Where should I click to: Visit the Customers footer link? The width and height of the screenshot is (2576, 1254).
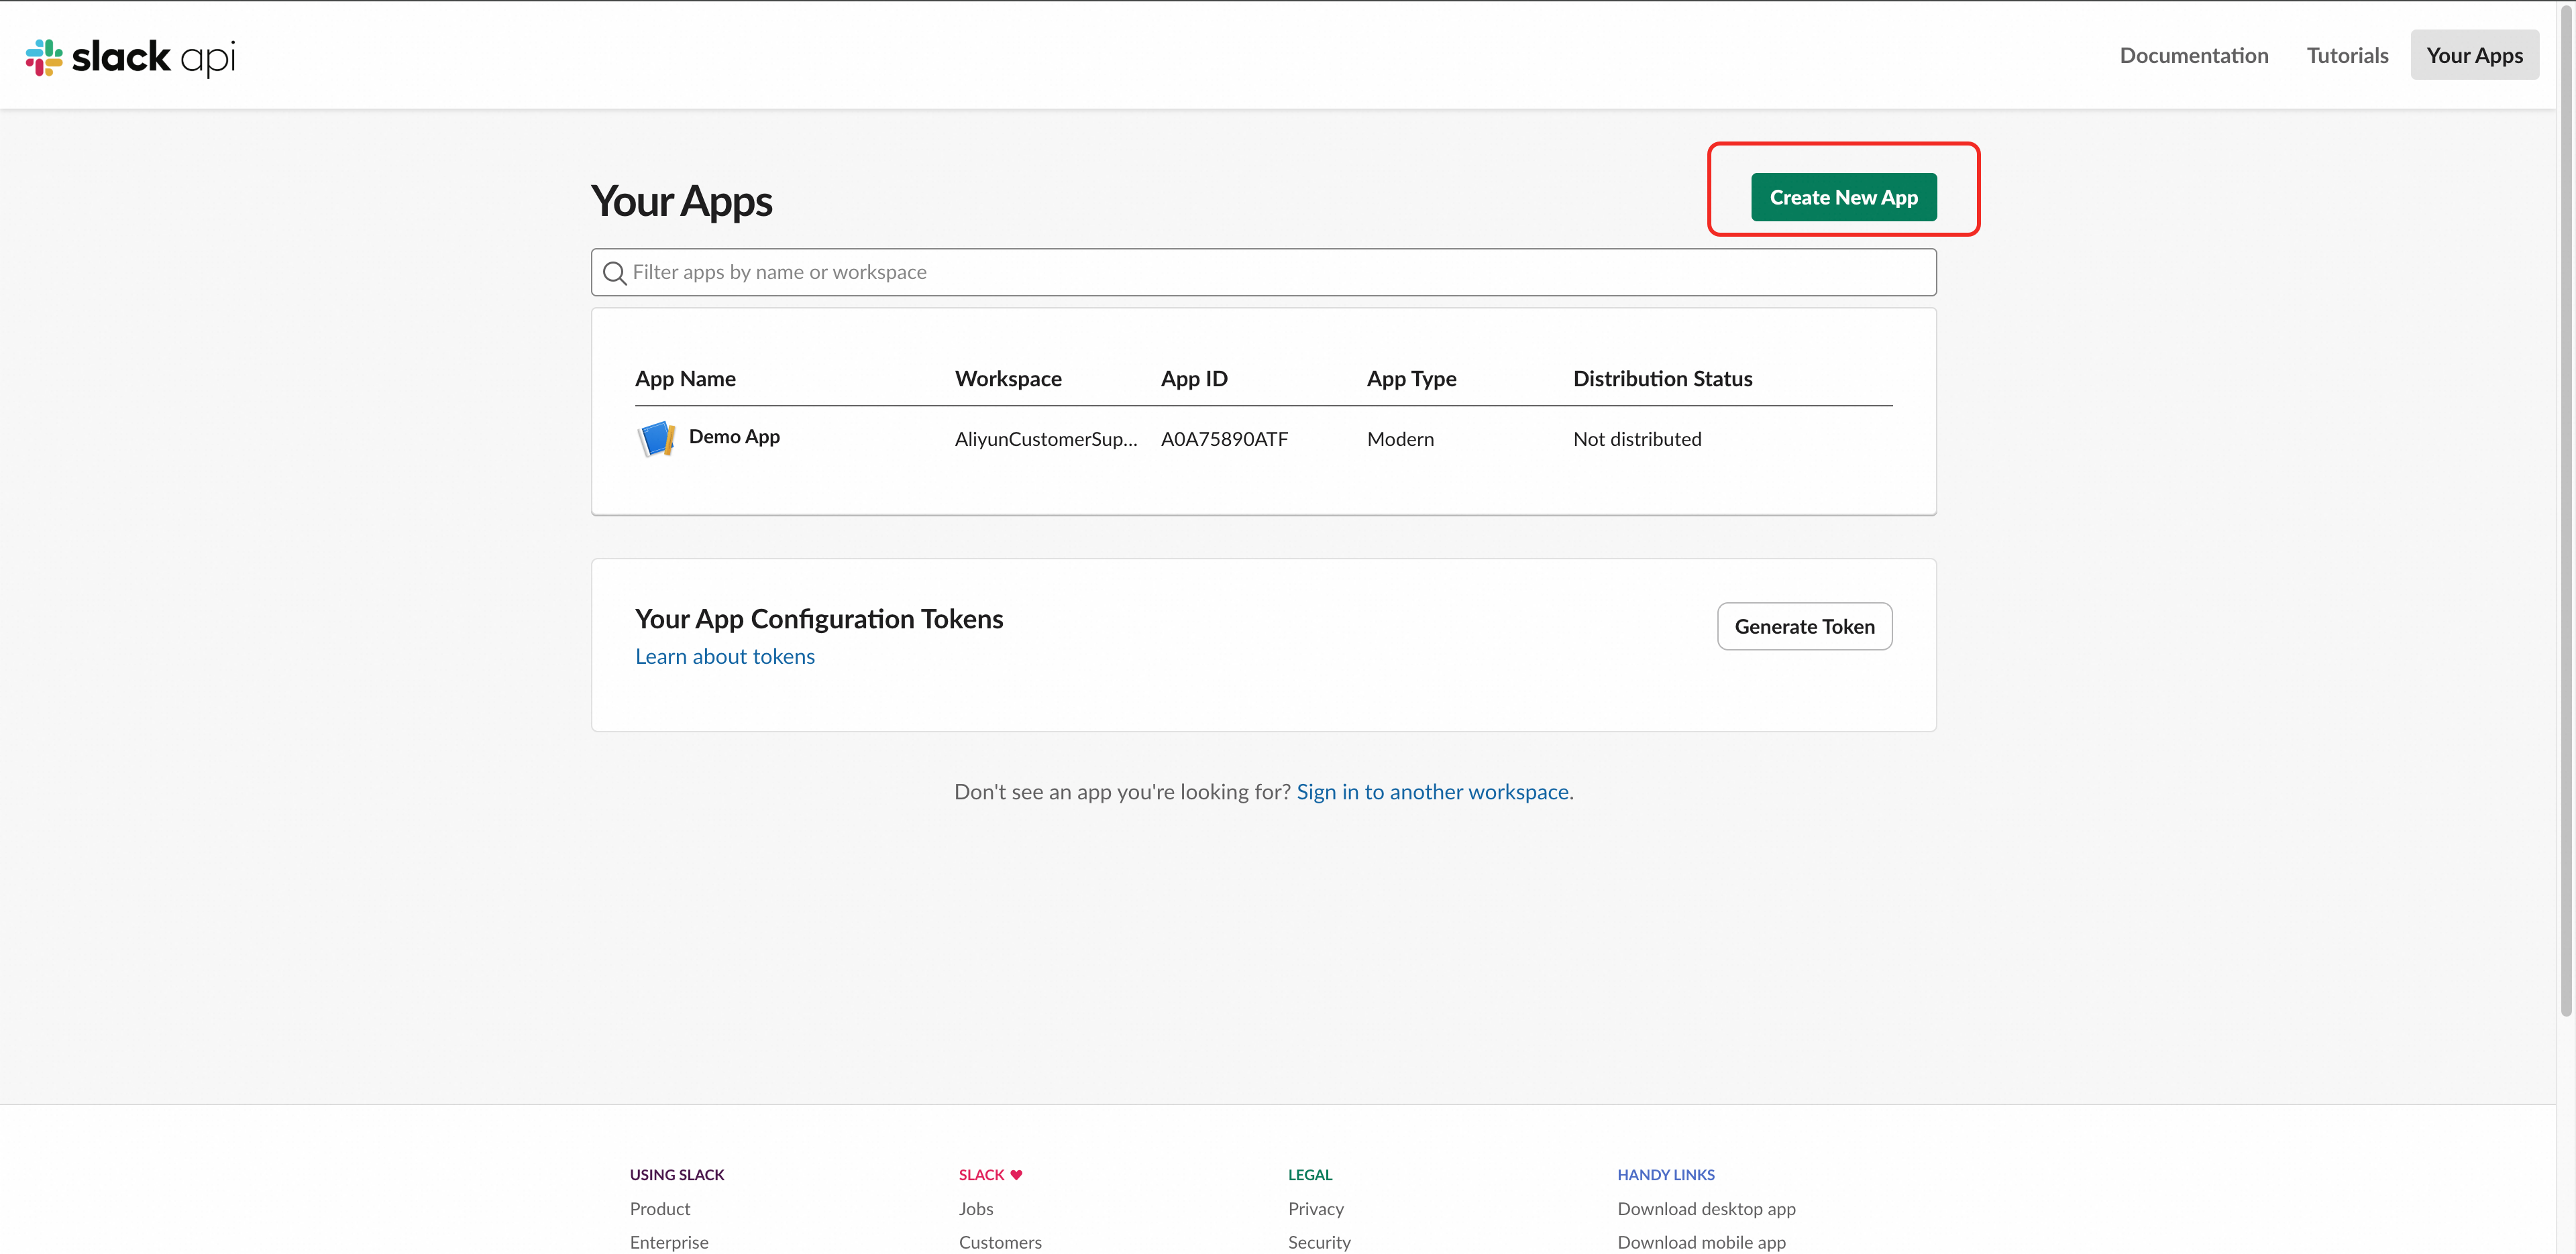[x=1000, y=1242]
